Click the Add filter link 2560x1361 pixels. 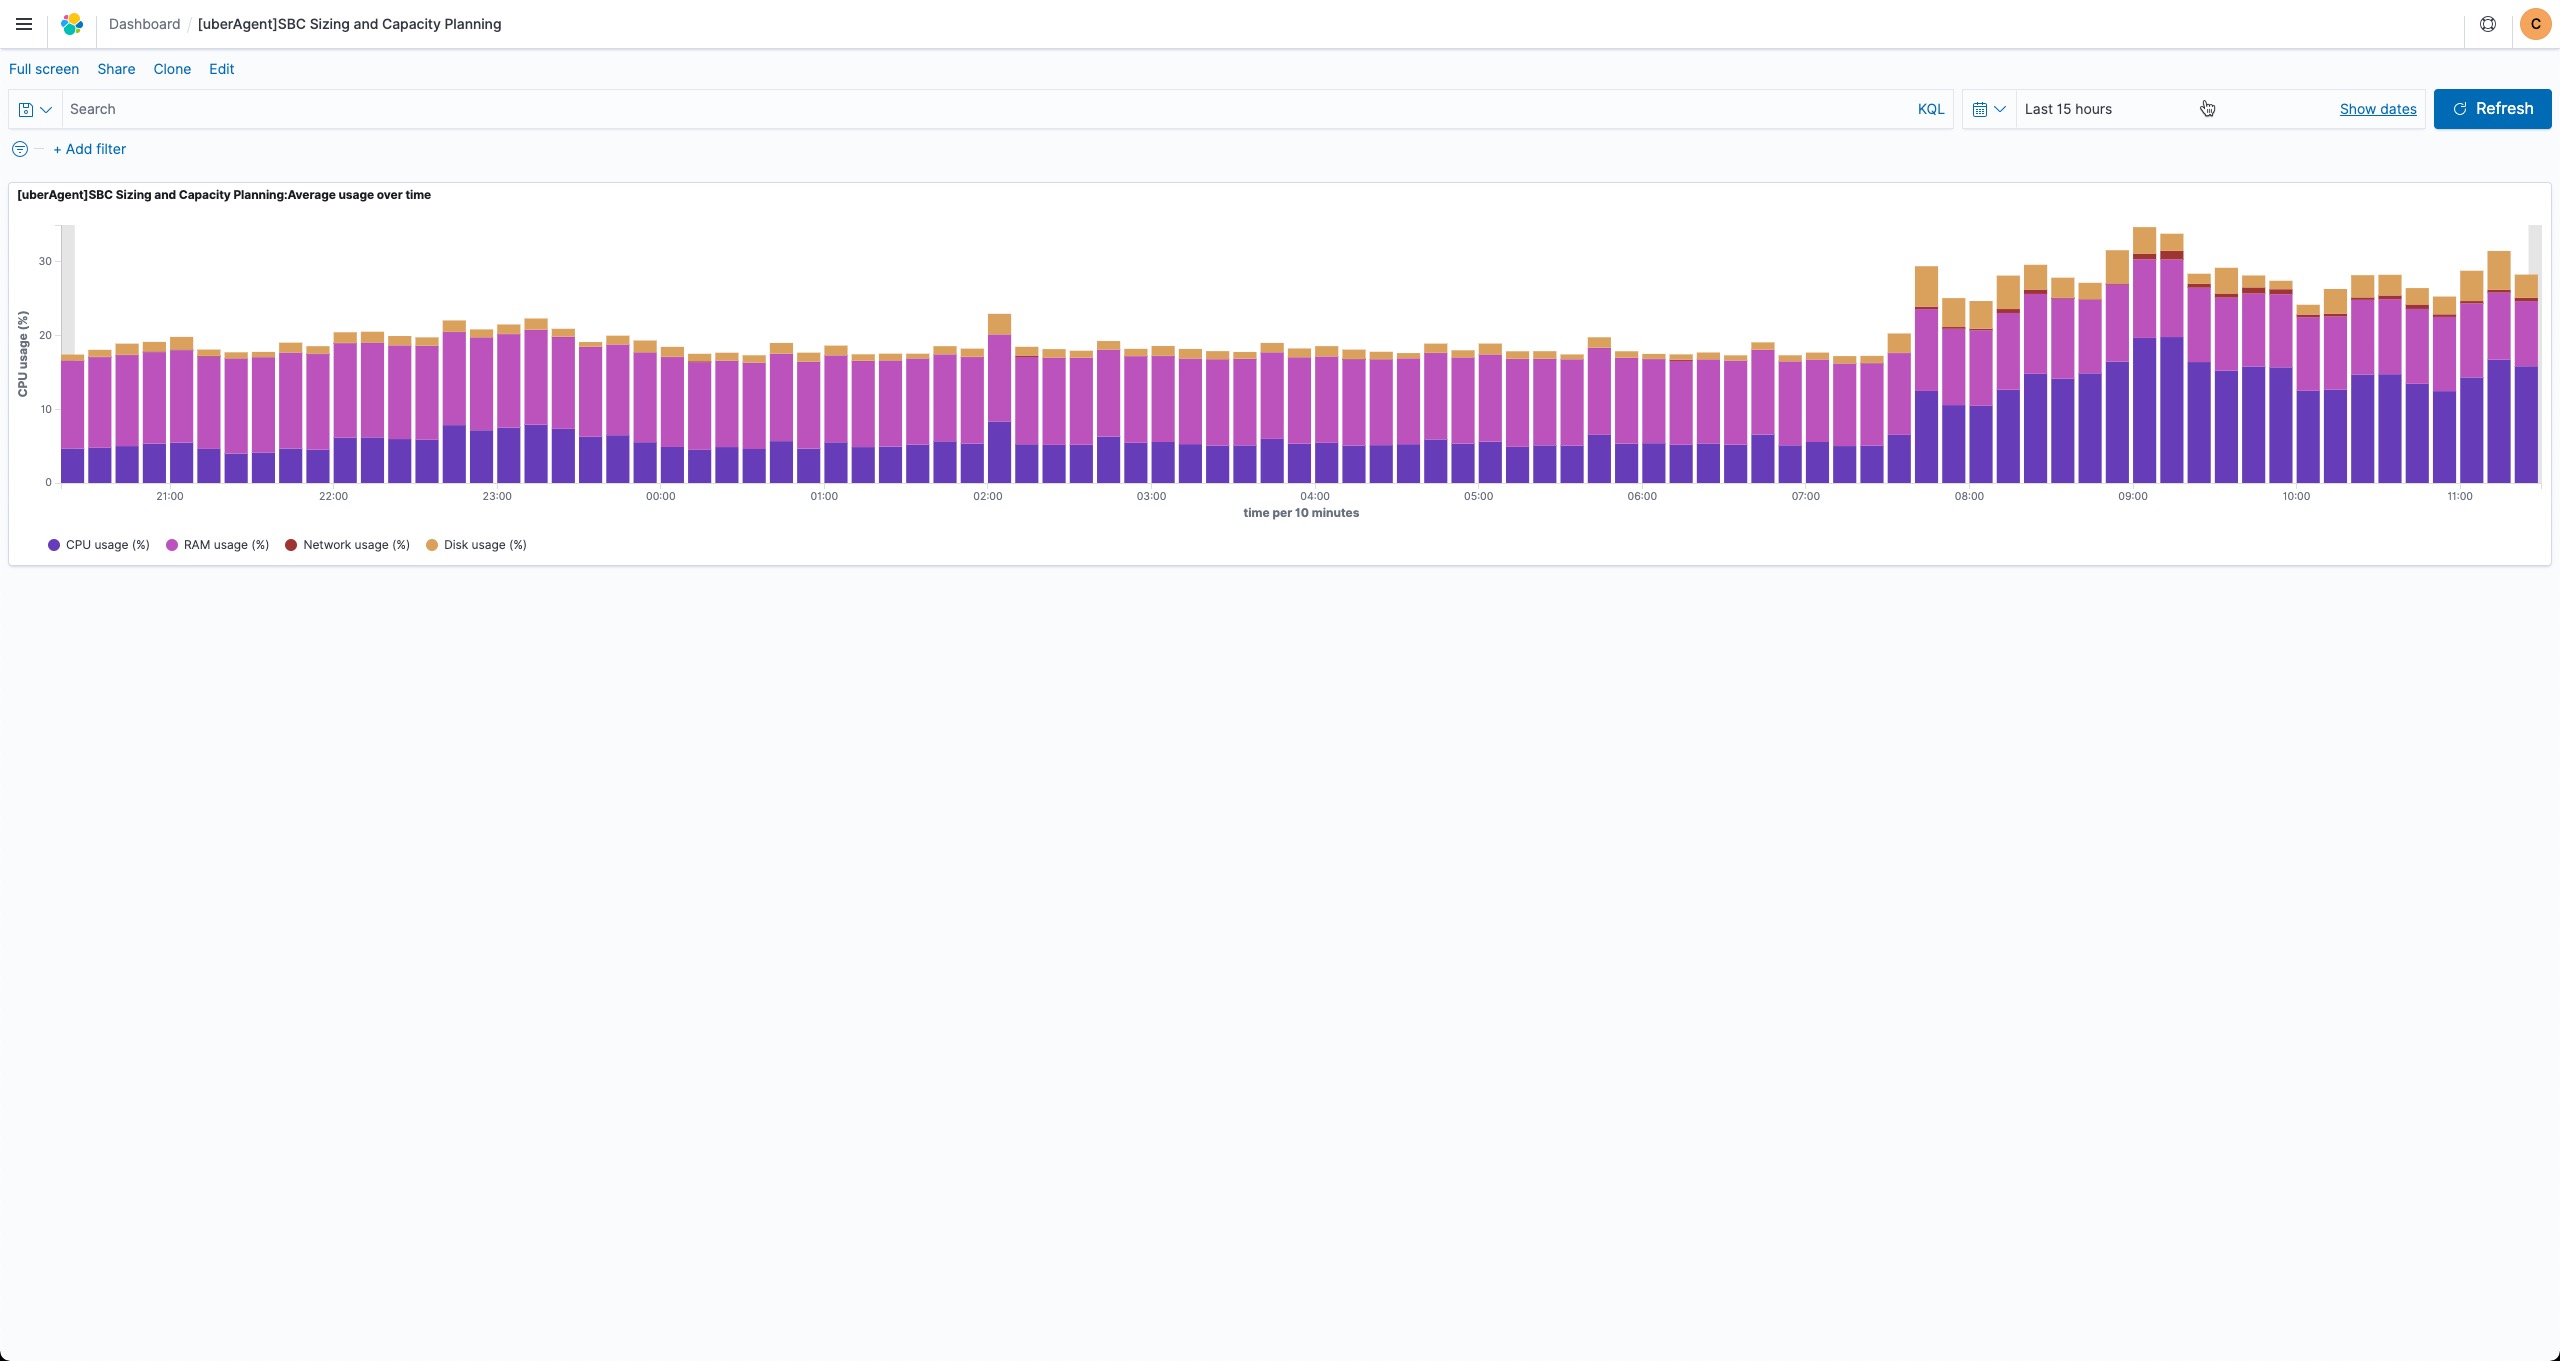89,149
